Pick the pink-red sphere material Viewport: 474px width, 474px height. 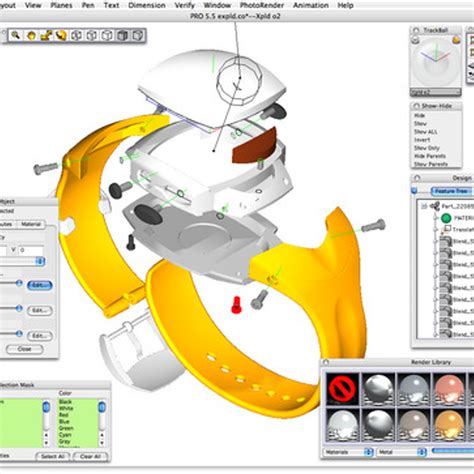(450, 389)
